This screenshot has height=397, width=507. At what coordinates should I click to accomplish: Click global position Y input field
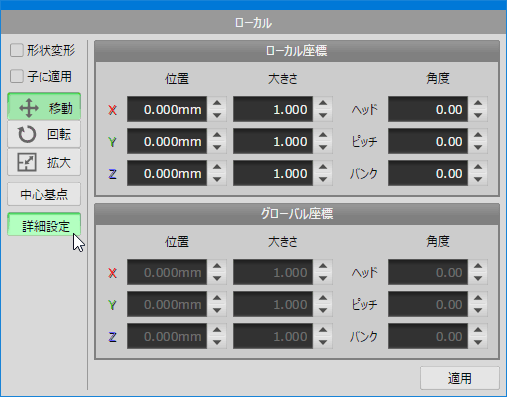[x=167, y=304]
